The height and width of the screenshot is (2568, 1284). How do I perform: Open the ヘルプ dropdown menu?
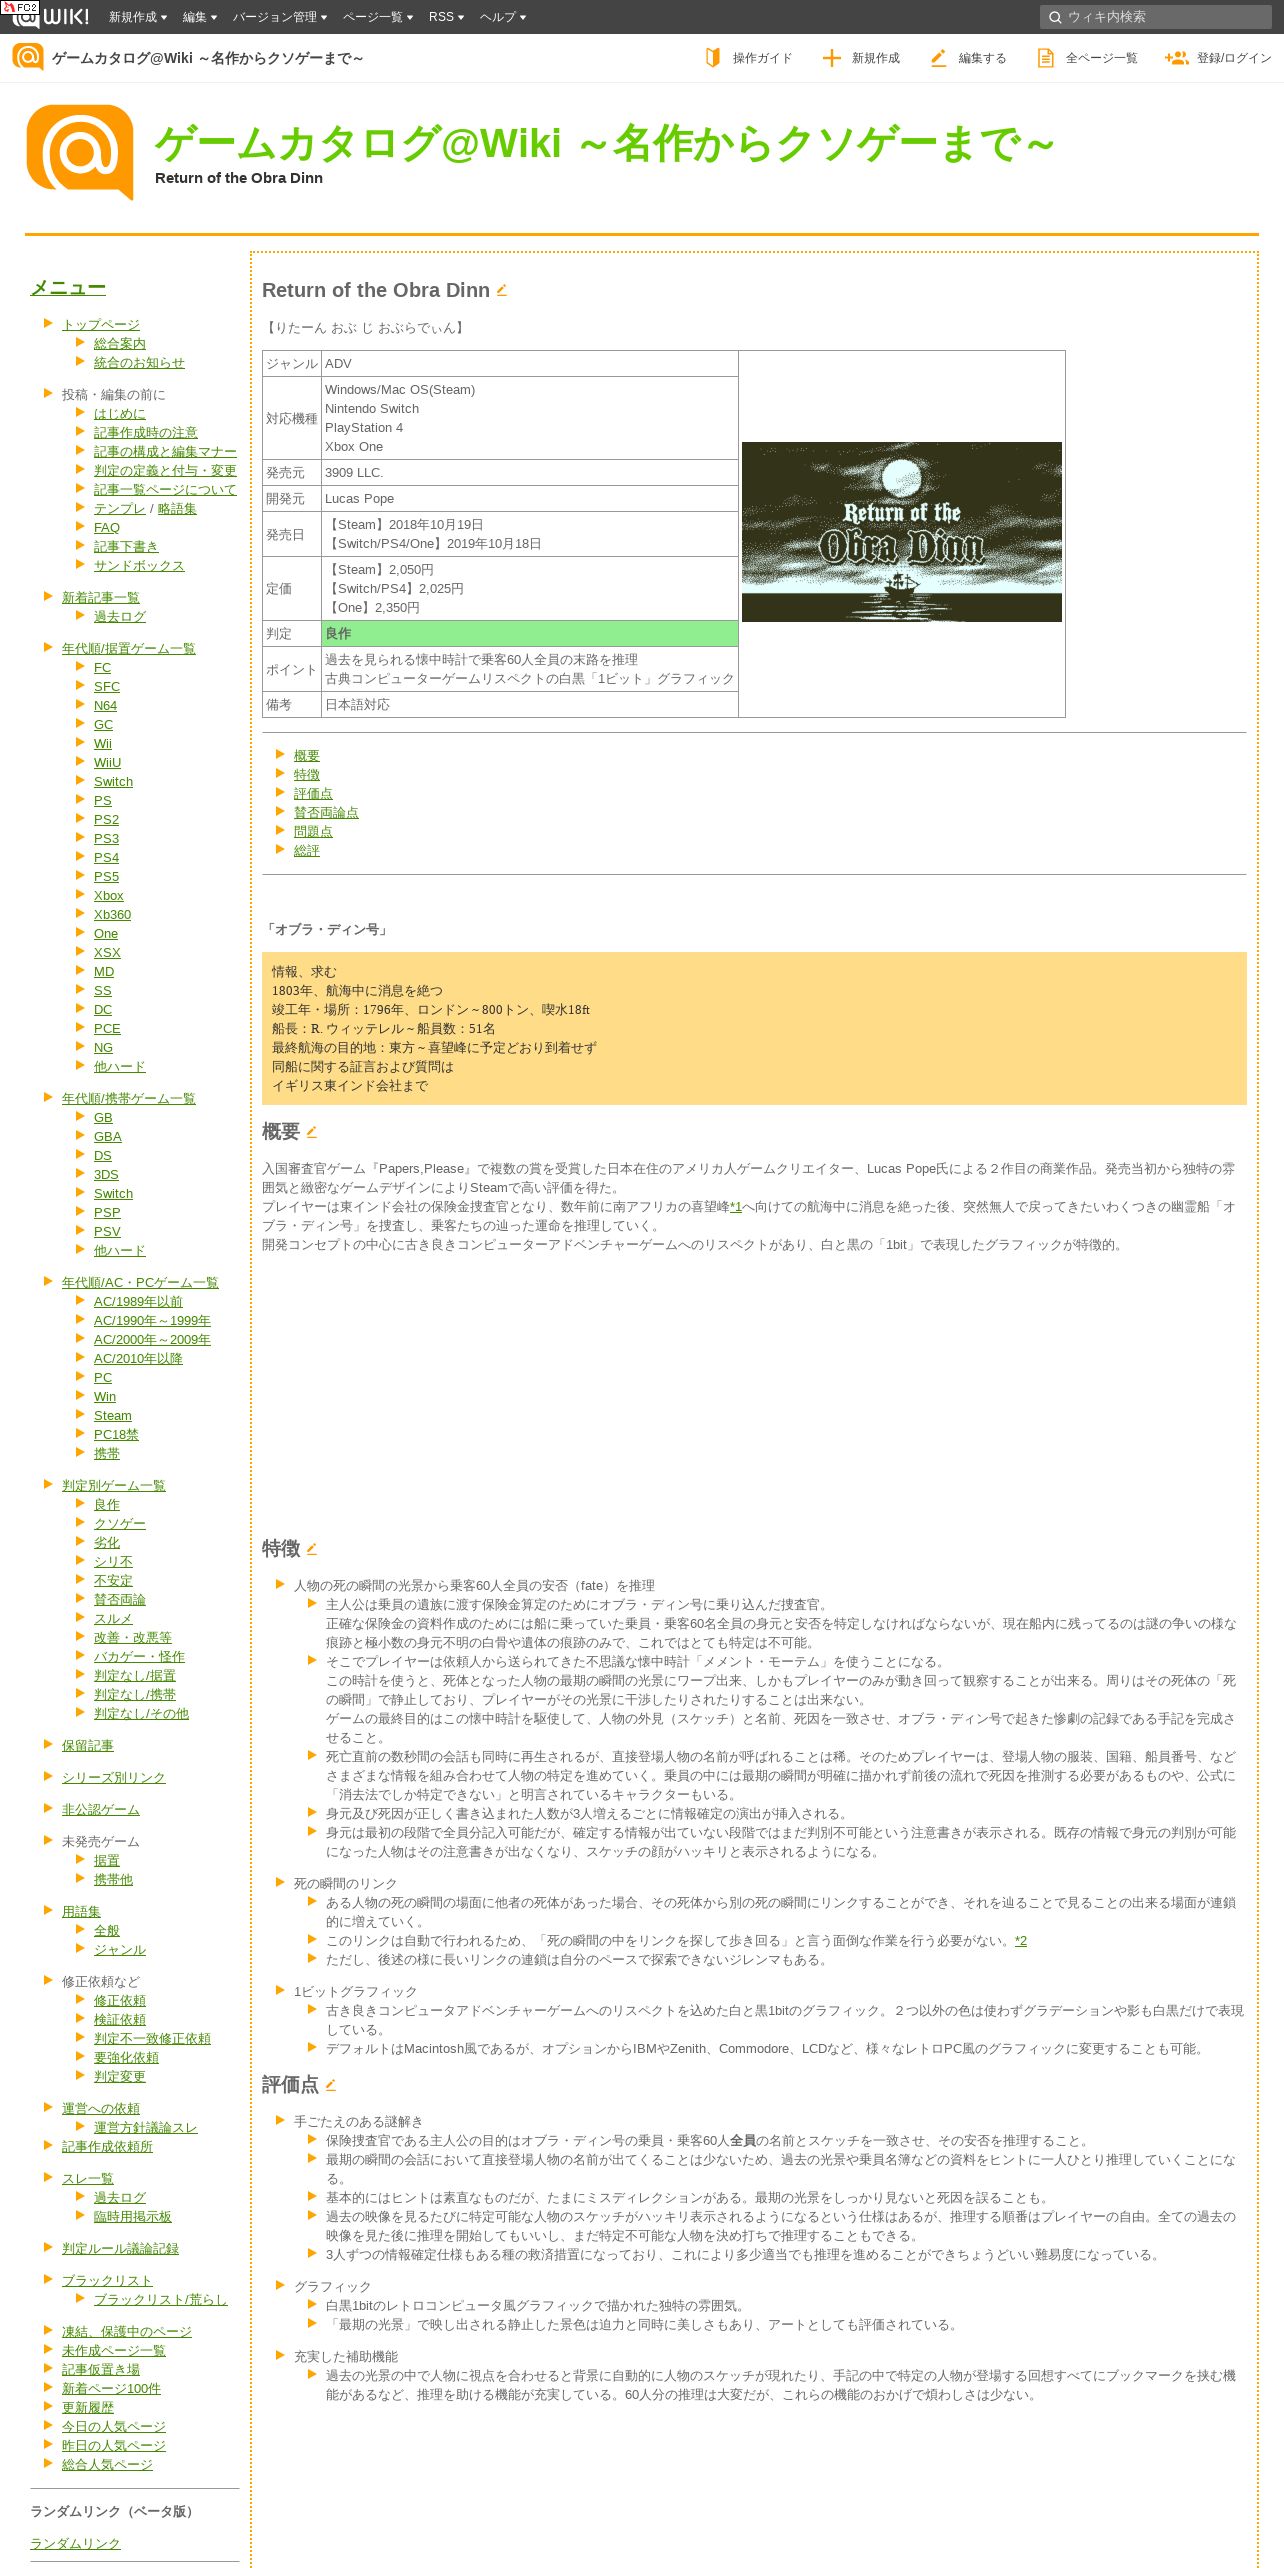click(x=503, y=17)
